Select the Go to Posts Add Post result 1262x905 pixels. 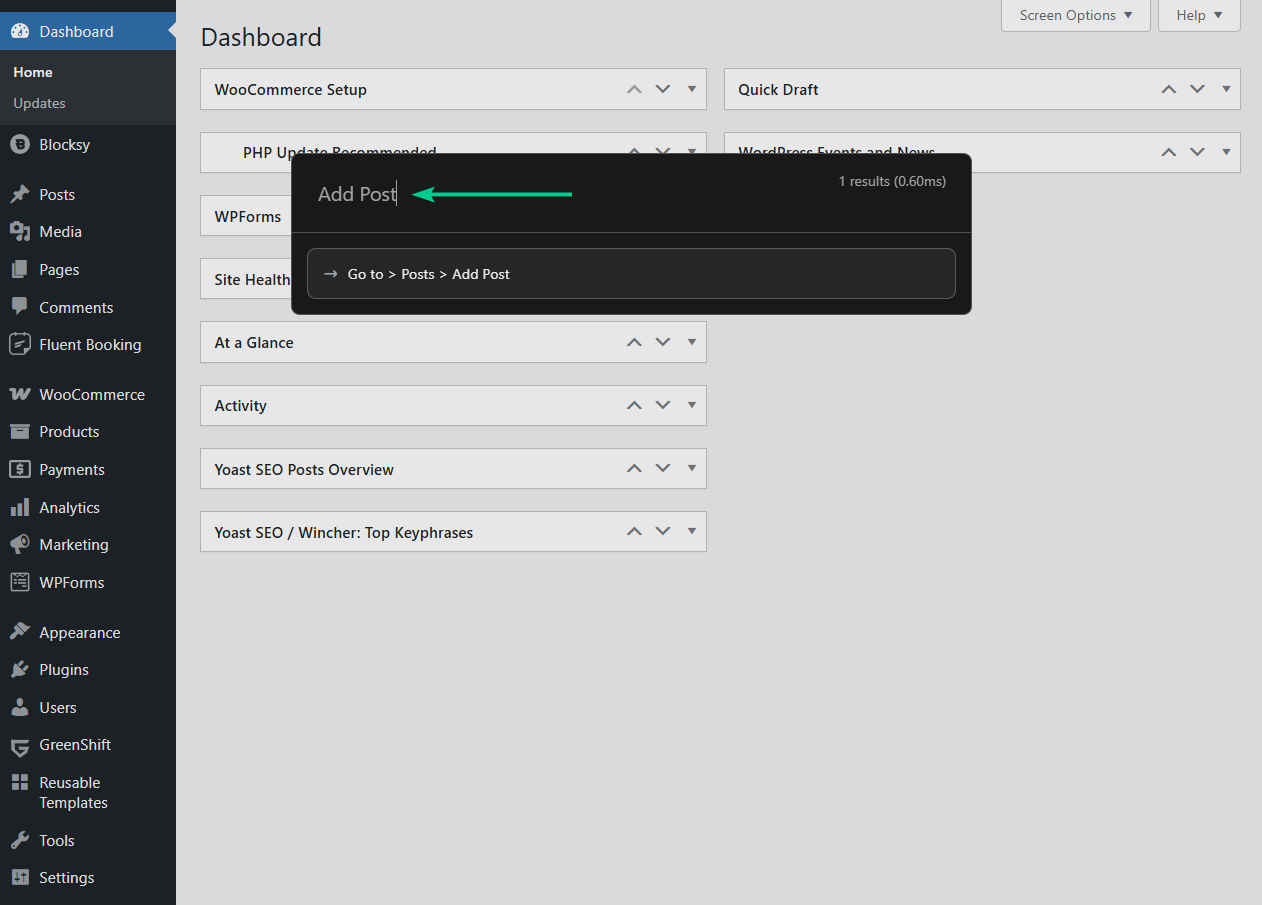click(631, 274)
